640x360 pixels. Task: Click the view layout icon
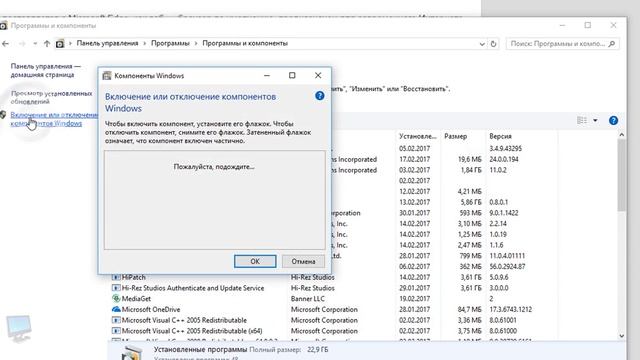582,120
